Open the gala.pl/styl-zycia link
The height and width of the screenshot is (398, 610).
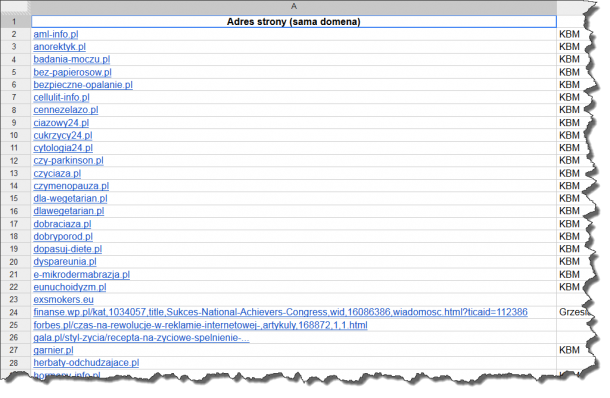[141, 337]
